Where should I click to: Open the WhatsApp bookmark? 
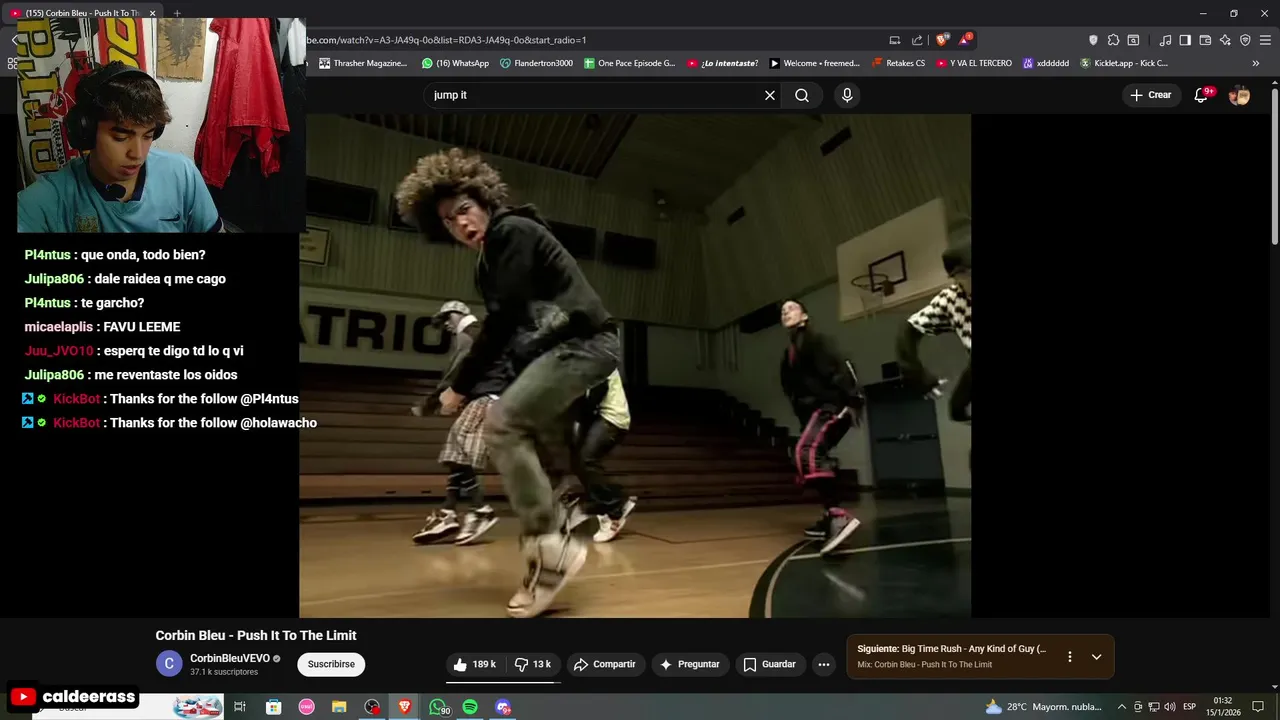pos(455,63)
